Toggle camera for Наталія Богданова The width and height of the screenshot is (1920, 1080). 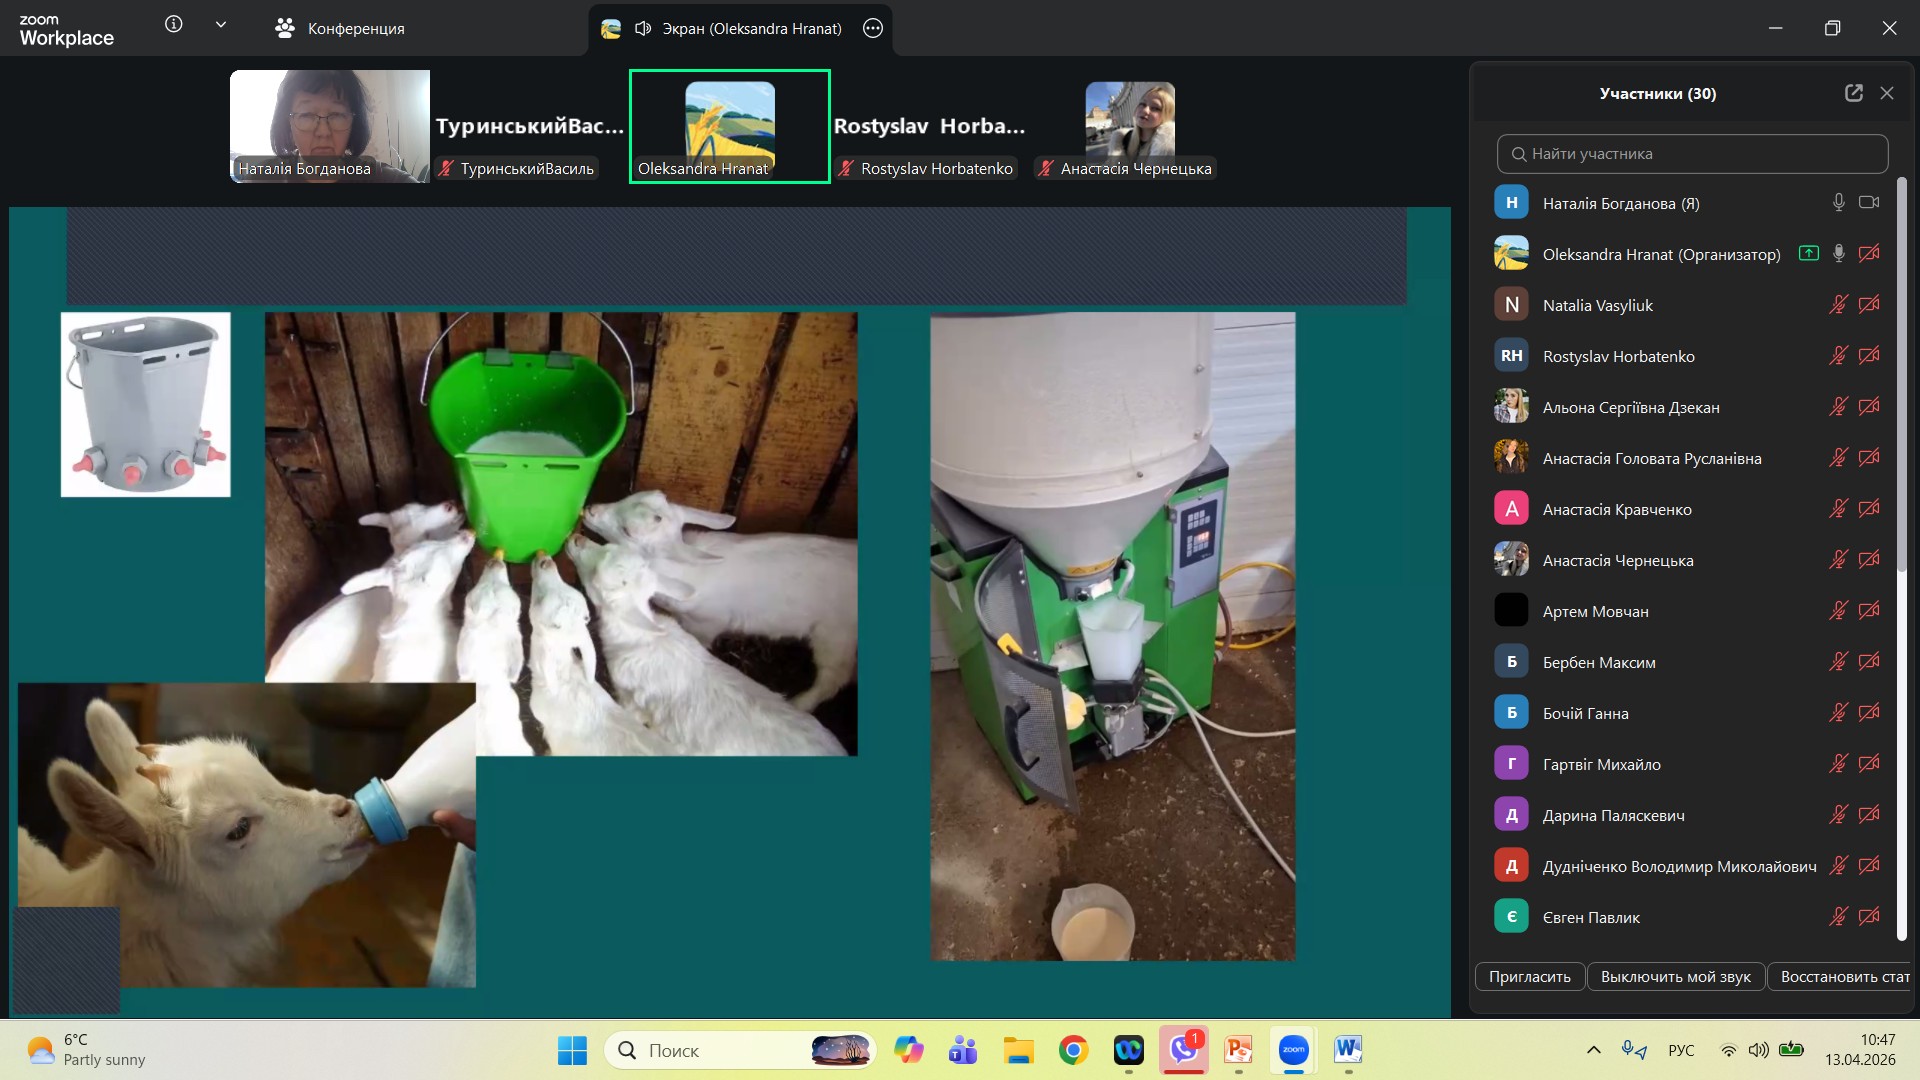coord(1868,203)
